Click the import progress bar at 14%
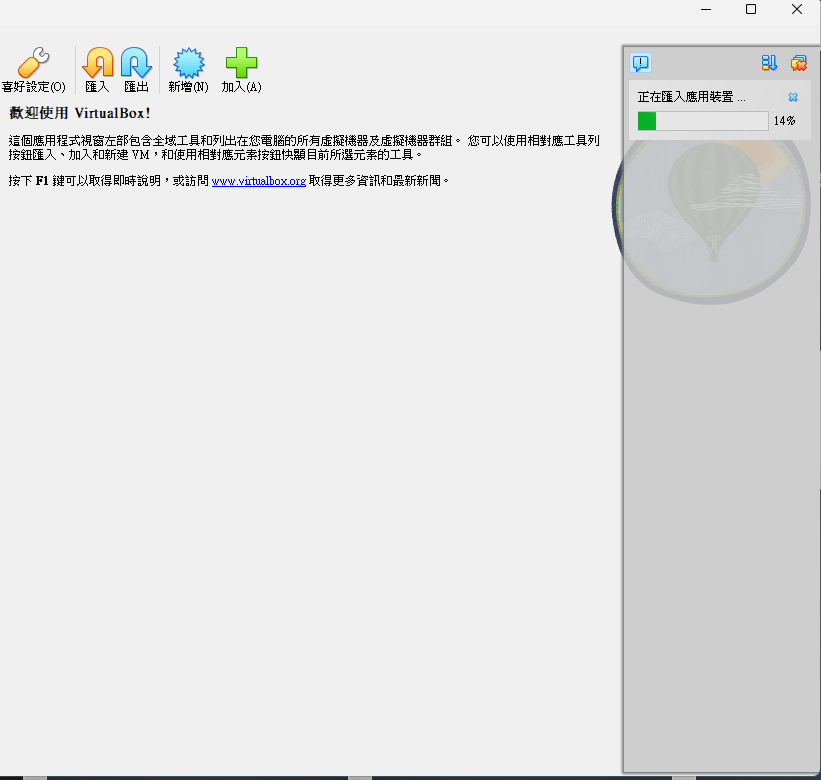The image size is (821, 780). pos(703,121)
